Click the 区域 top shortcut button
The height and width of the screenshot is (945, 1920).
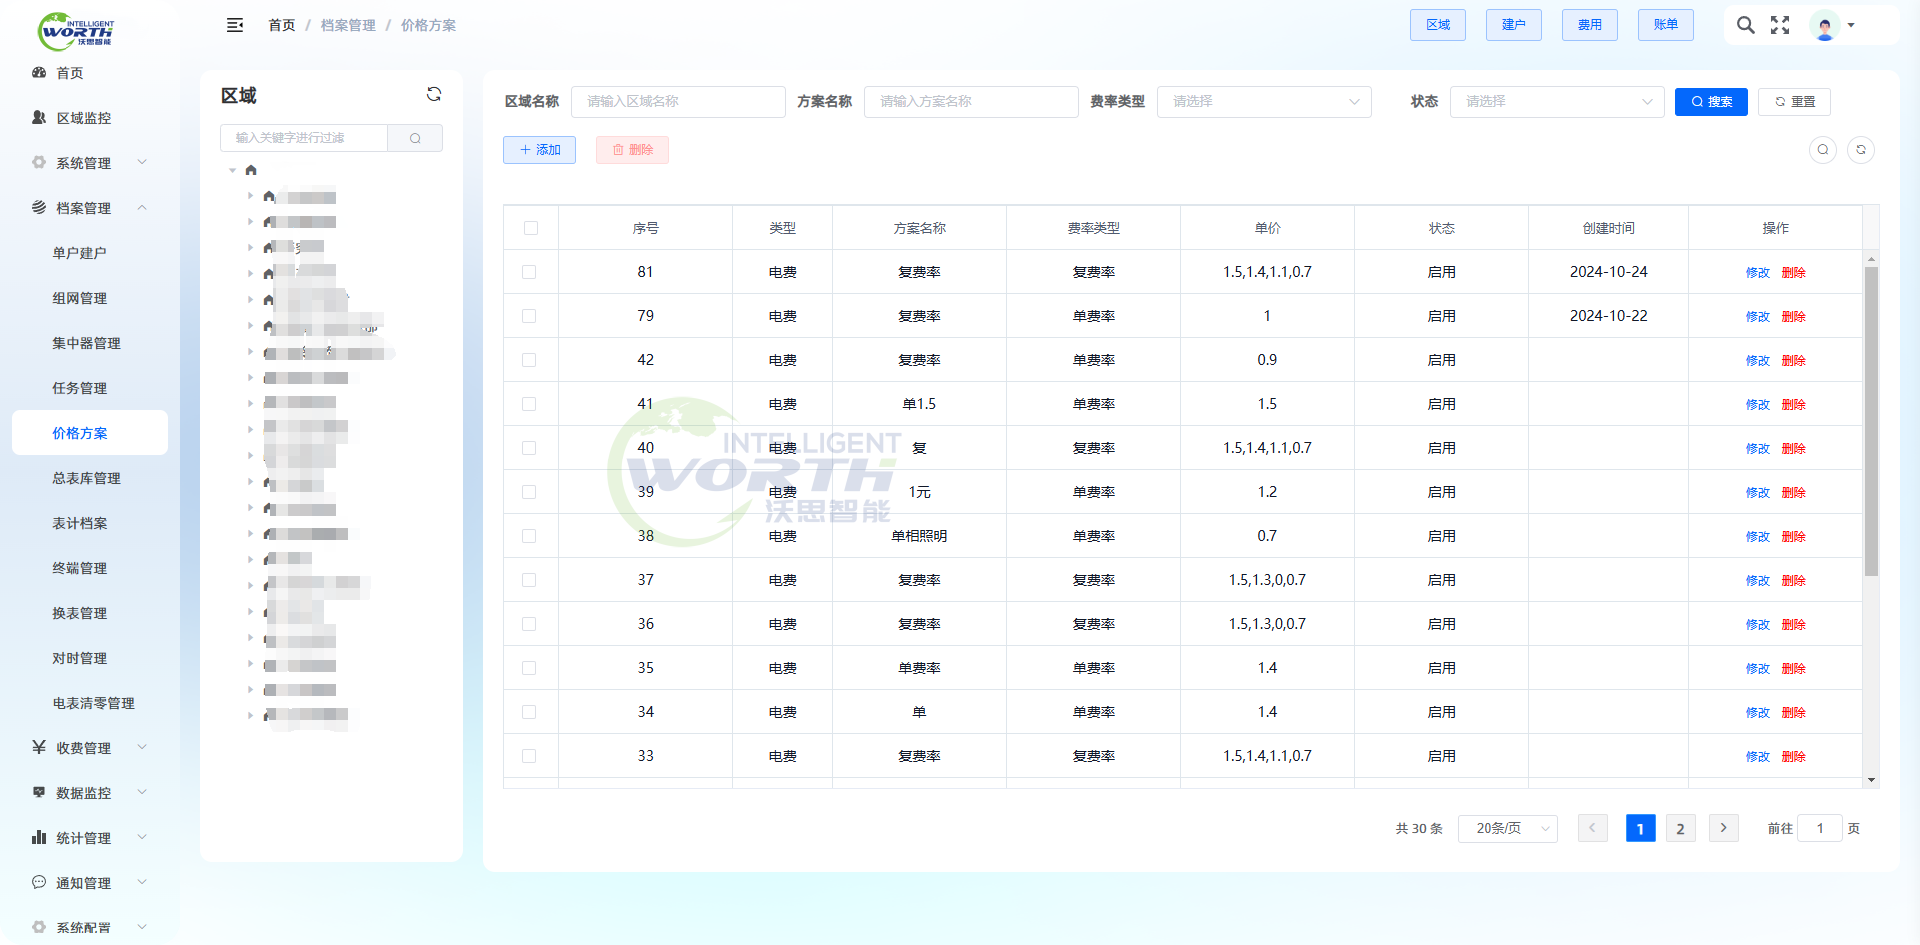pos(1438,25)
